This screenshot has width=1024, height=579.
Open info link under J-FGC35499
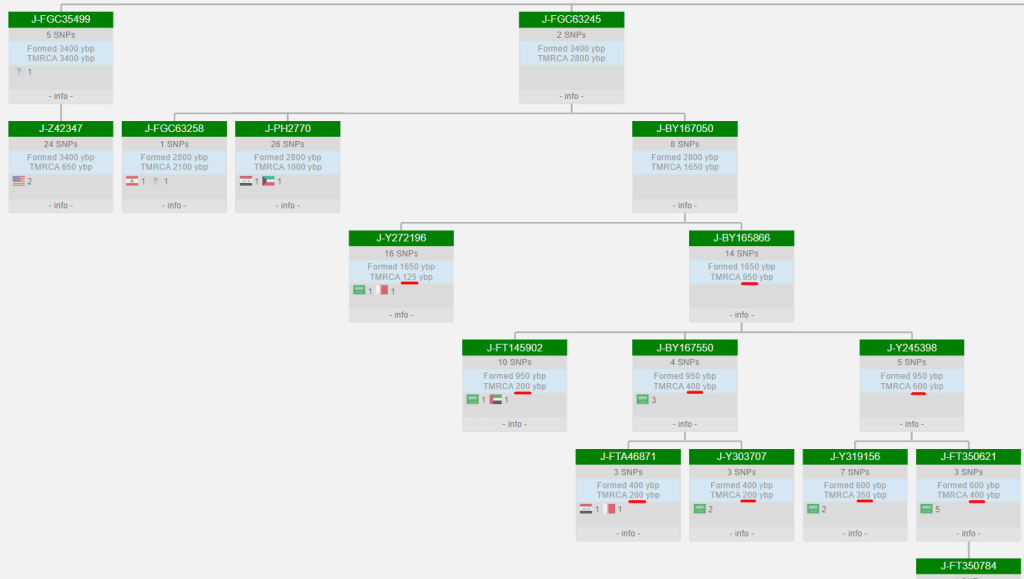pyautogui.click(x=60, y=96)
